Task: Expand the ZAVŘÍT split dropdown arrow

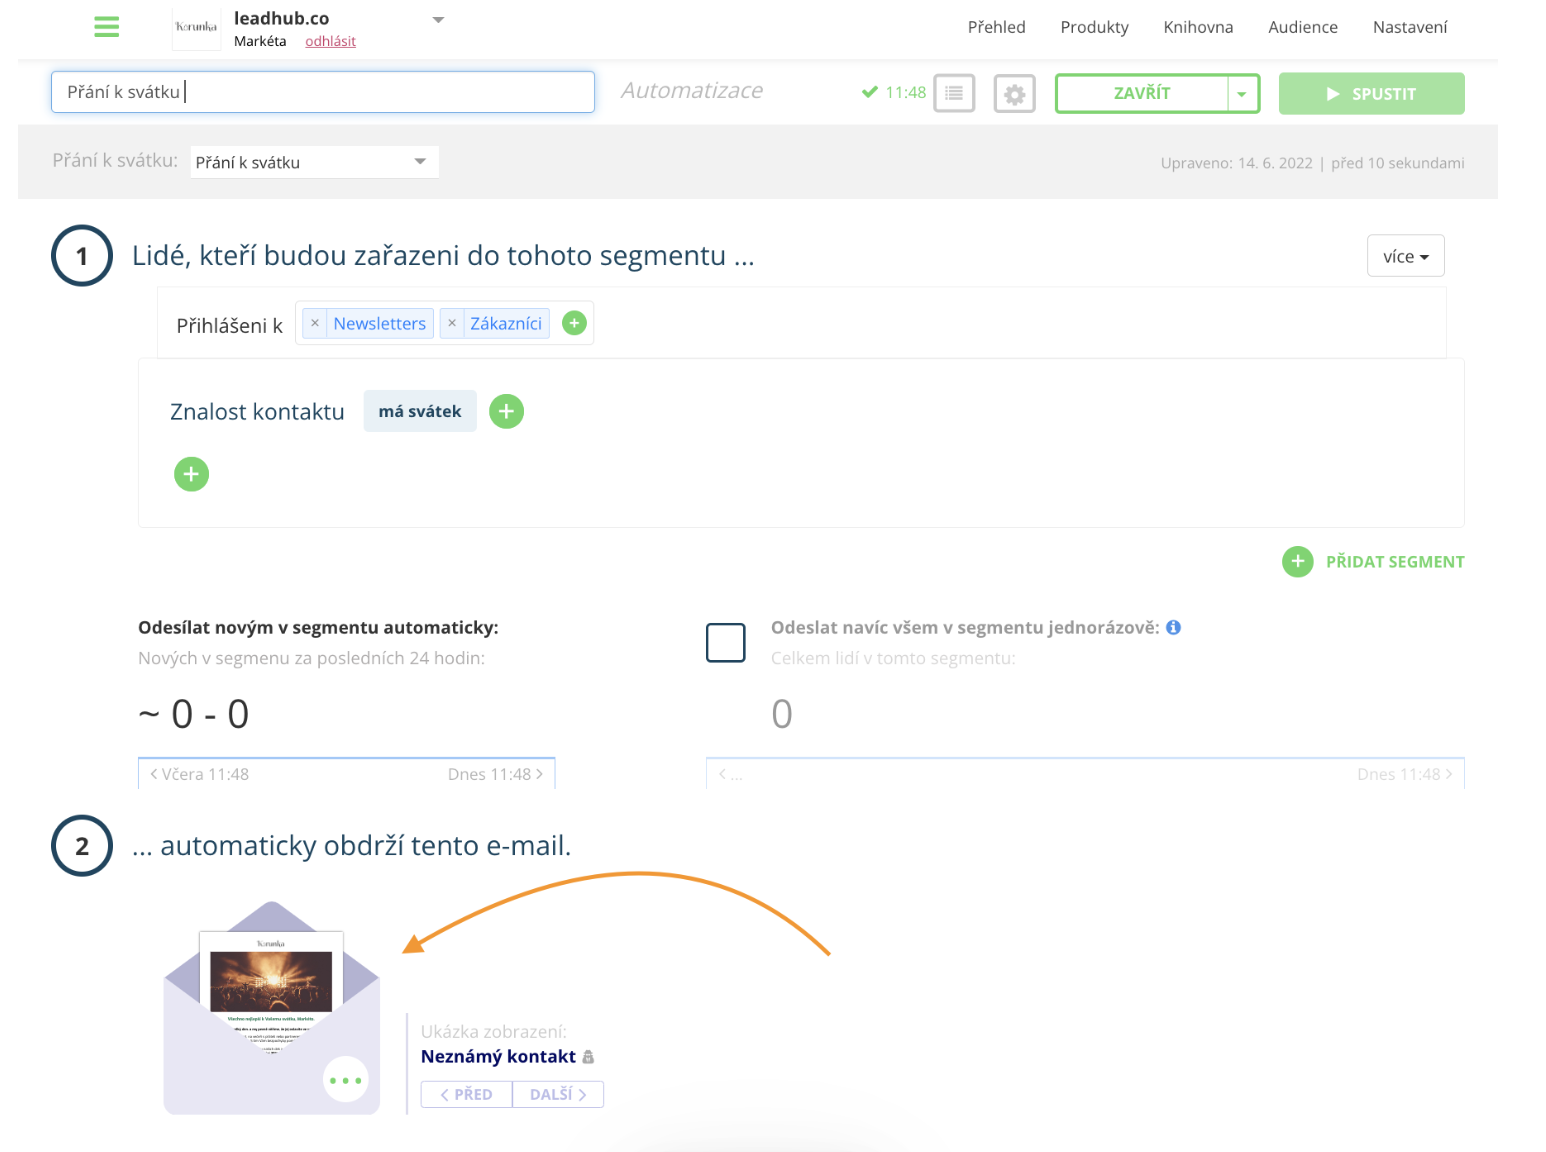Action: tap(1242, 94)
